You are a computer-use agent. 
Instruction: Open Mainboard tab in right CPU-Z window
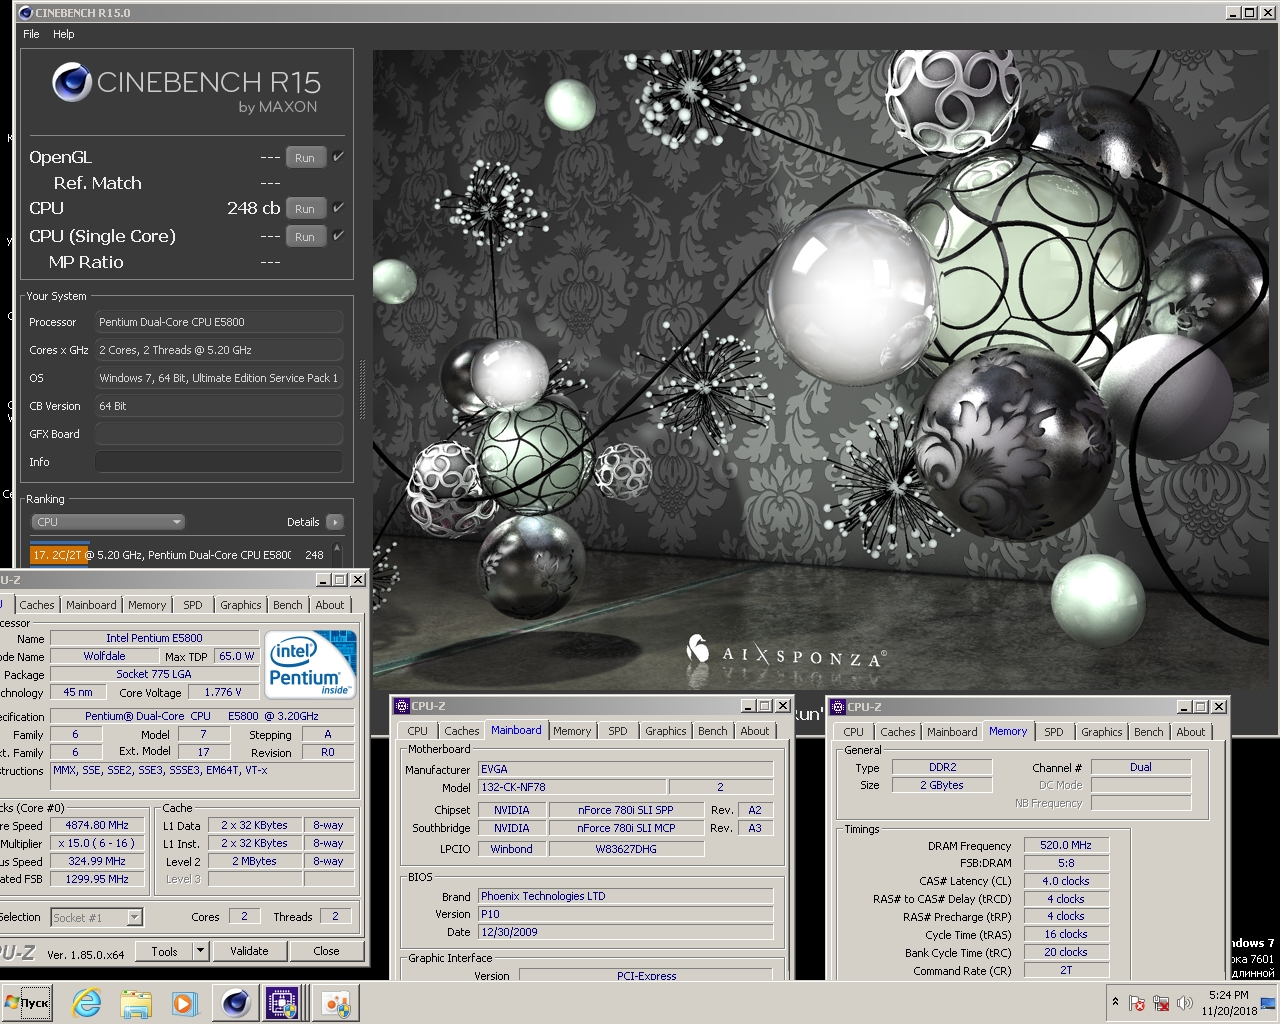click(952, 732)
